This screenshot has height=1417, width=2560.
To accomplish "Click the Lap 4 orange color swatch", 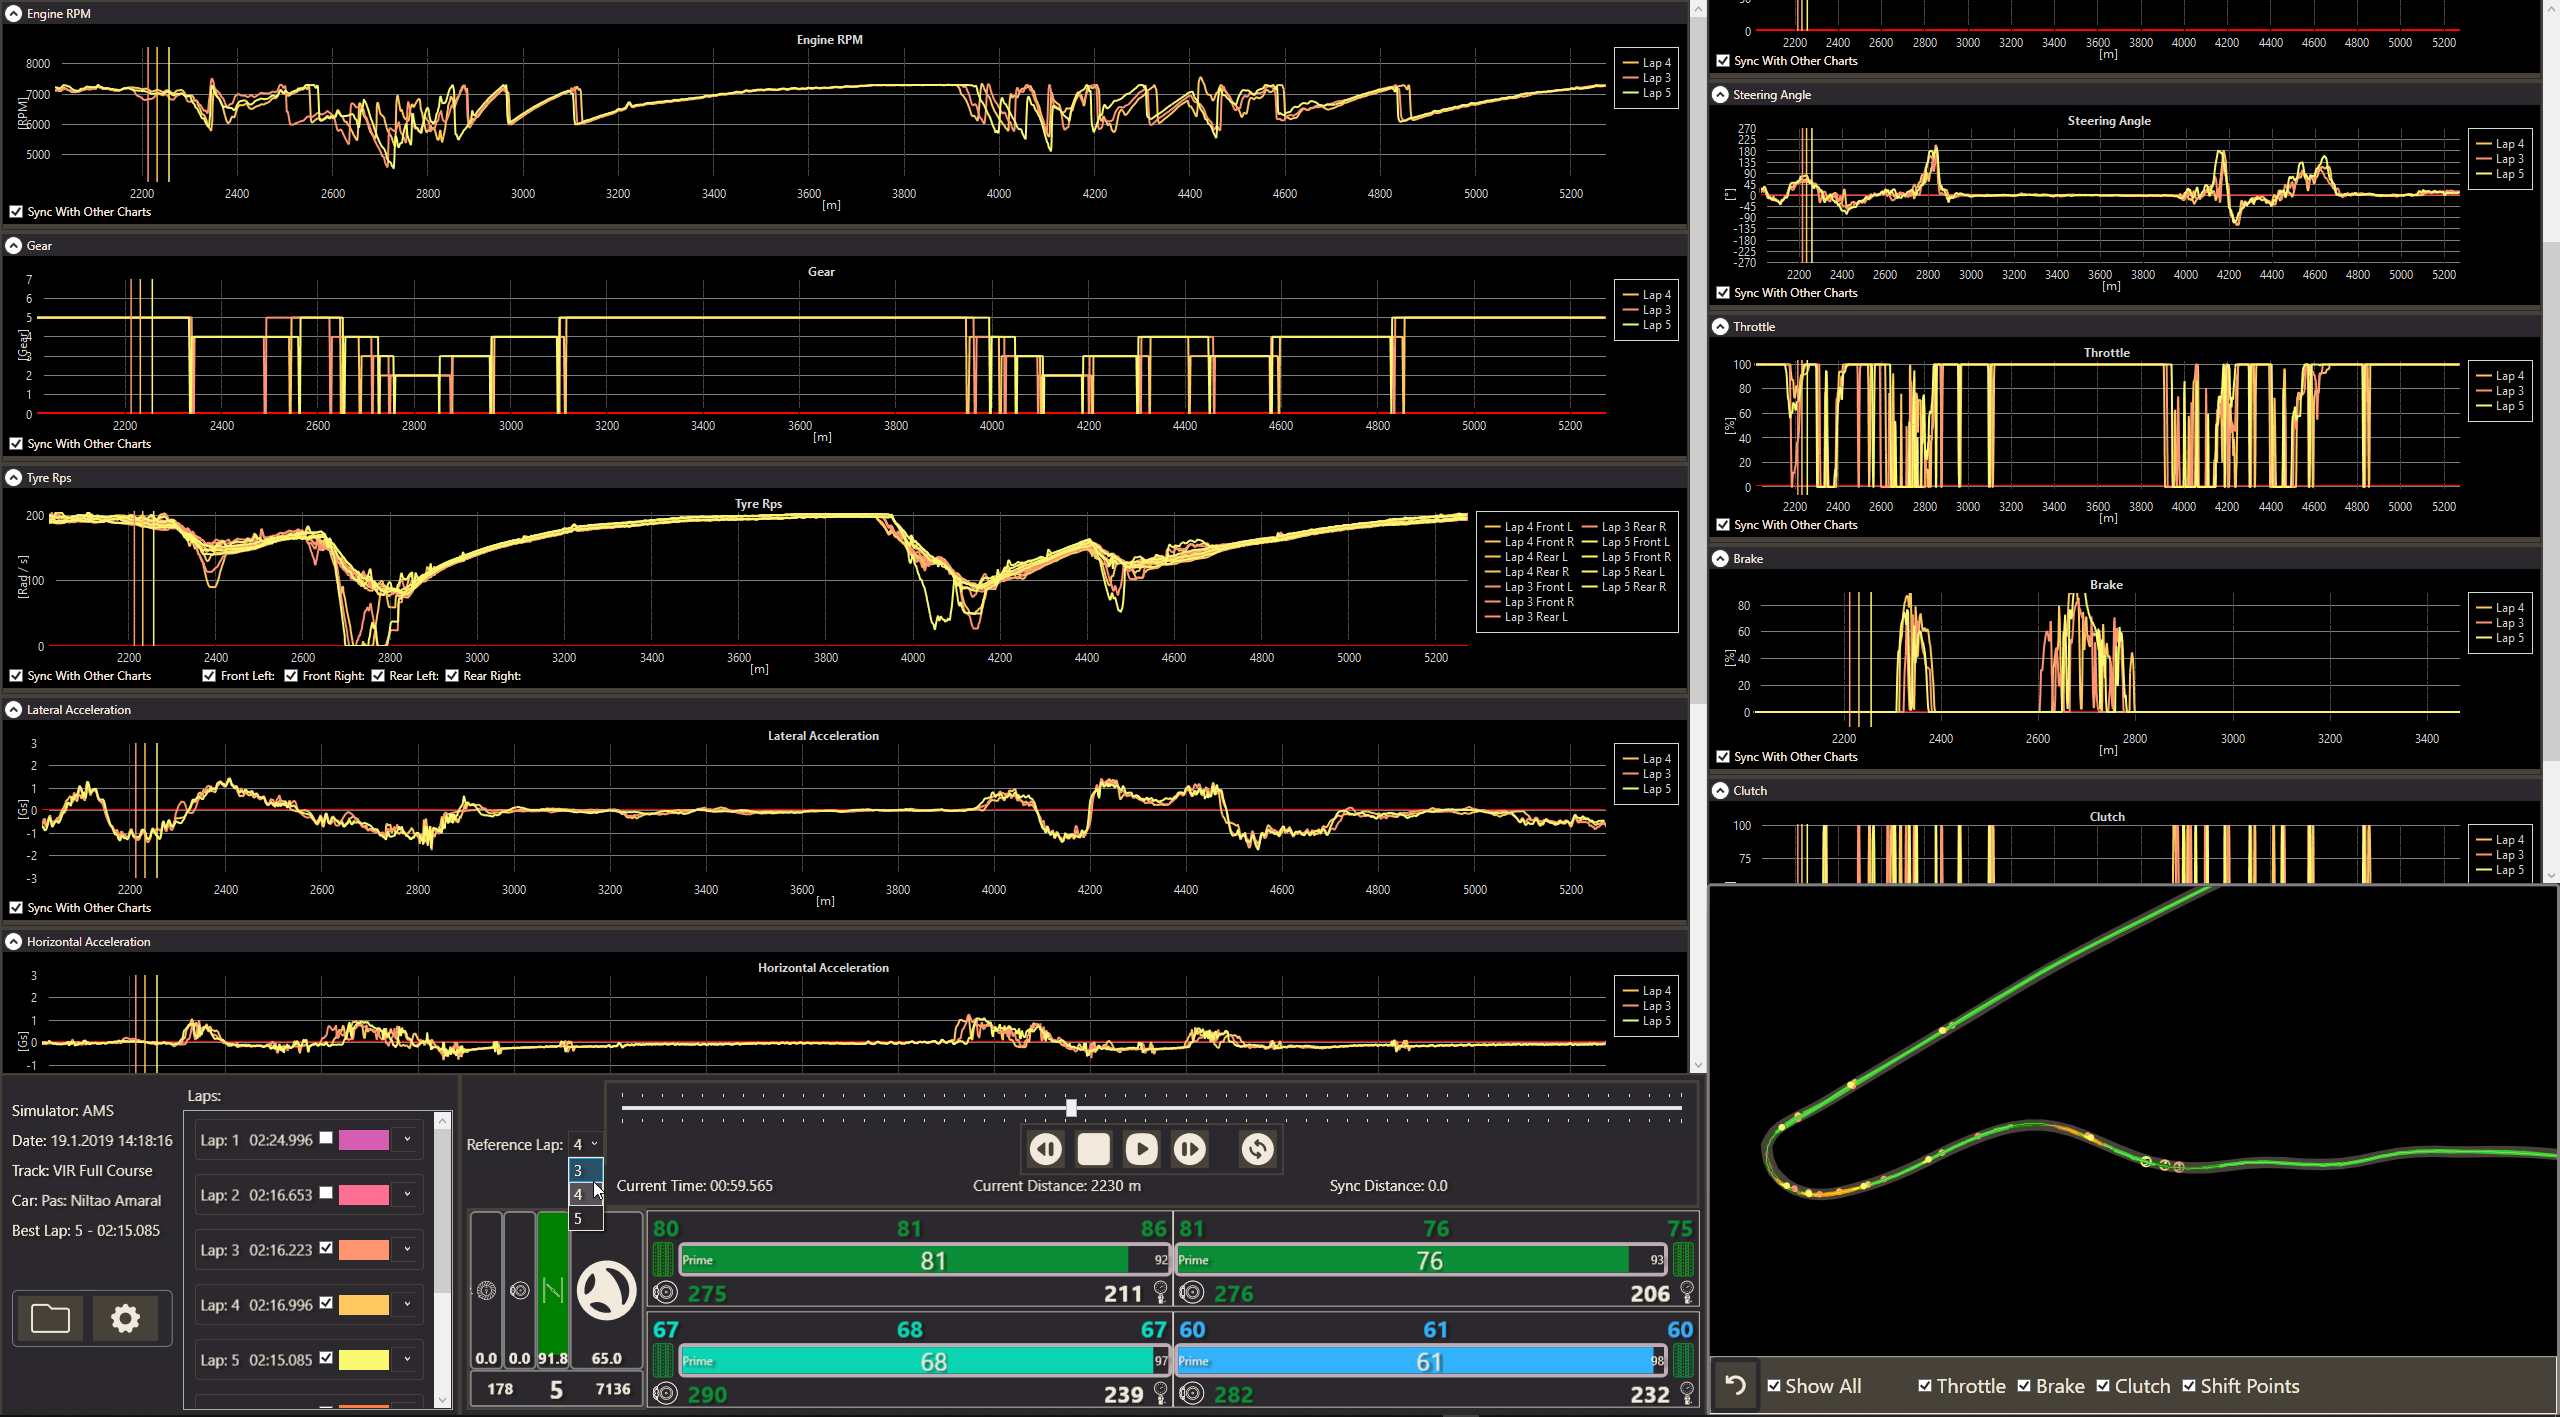I will point(364,1304).
